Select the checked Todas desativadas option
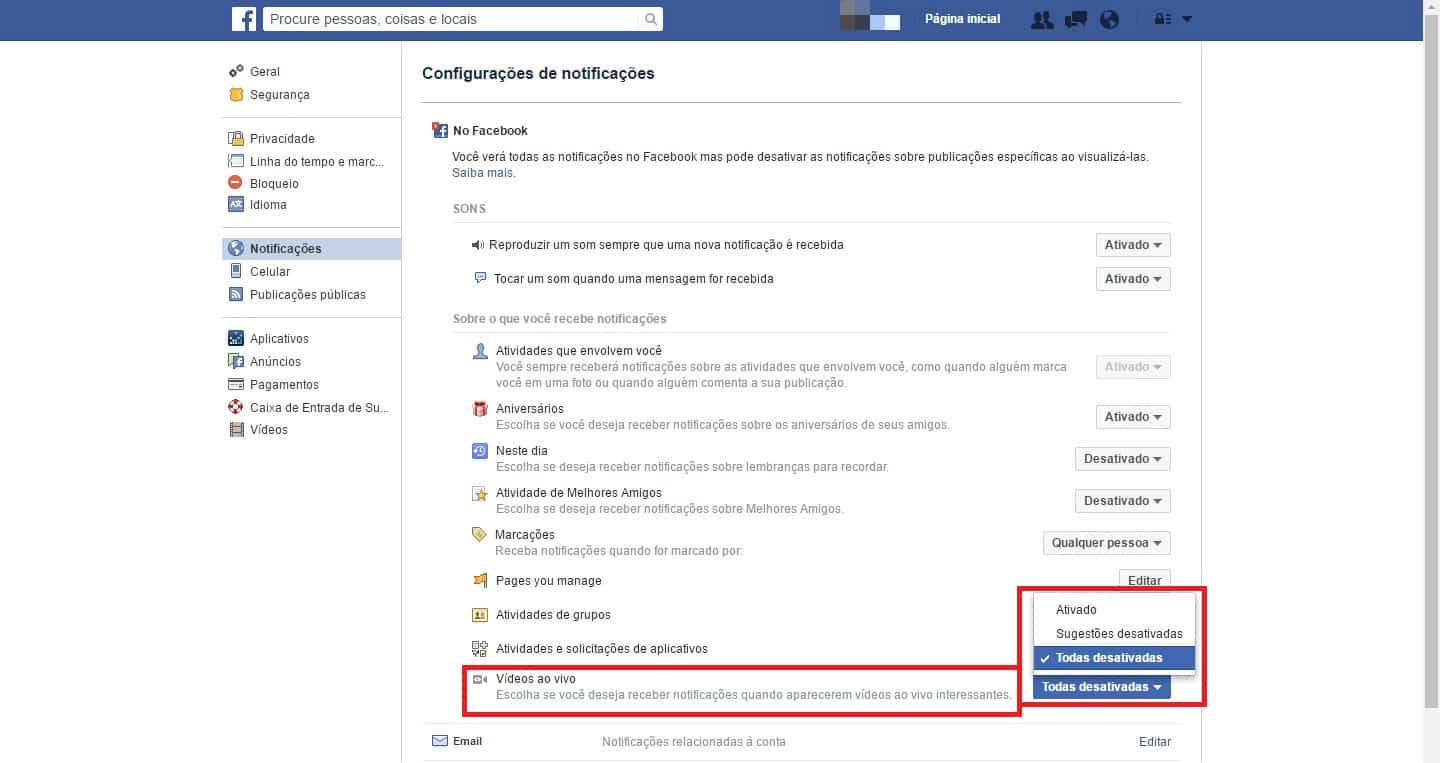 pyautogui.click(x=1114, y=658)
